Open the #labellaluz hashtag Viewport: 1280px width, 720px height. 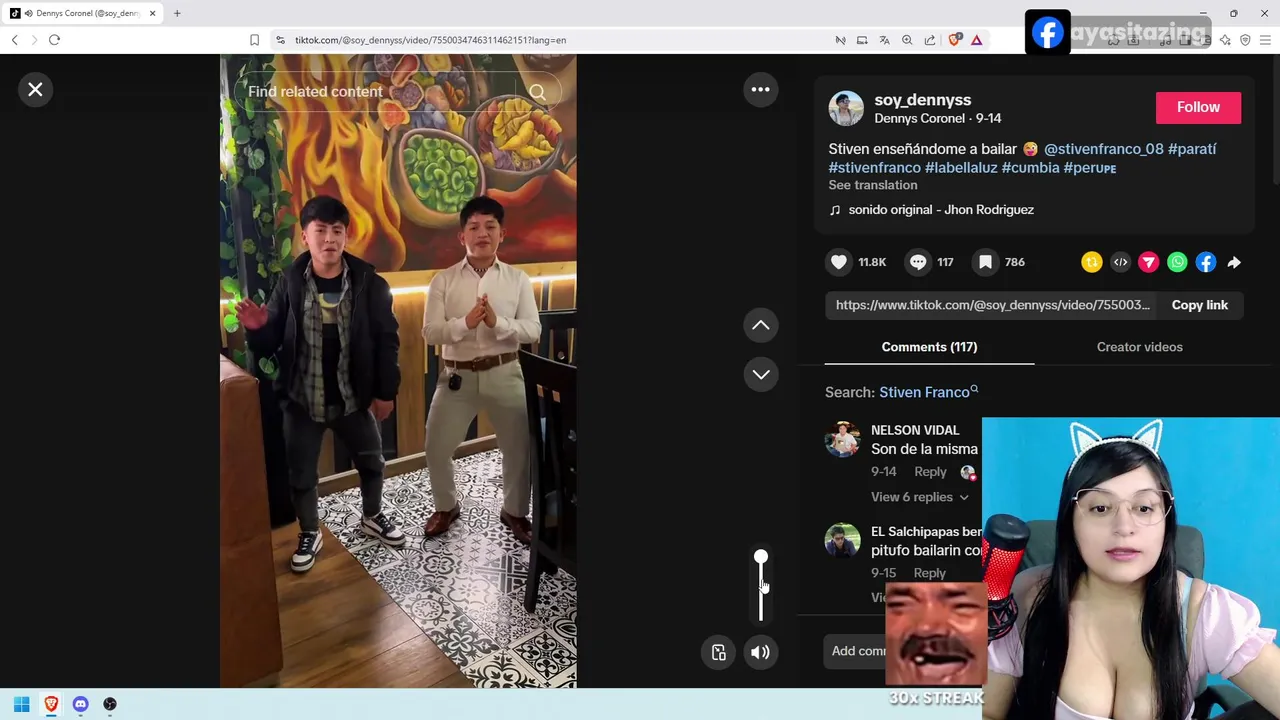961,168
